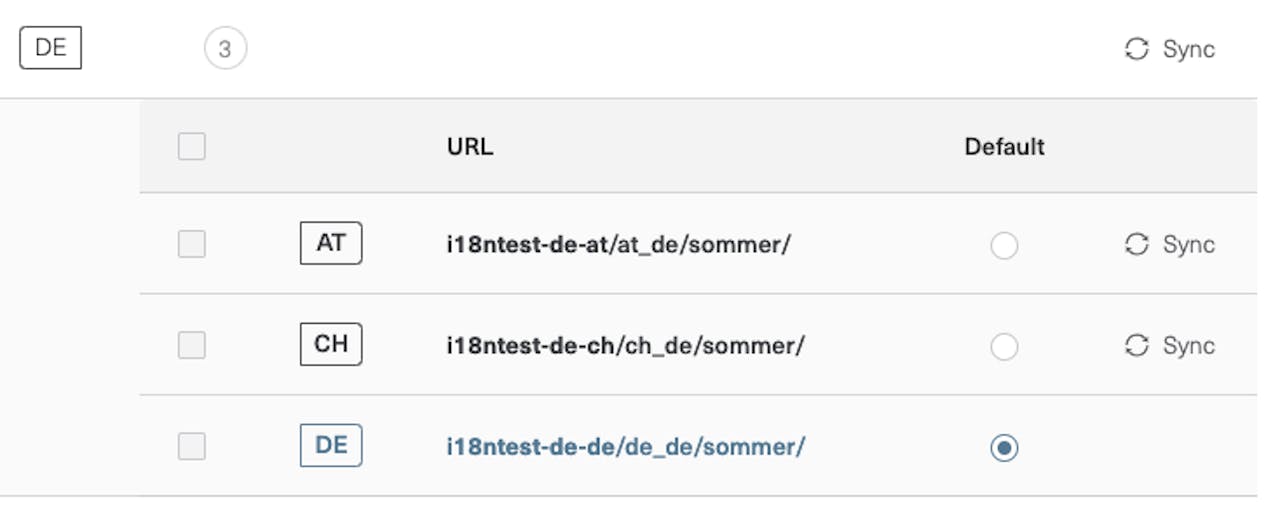
Task: Toggle the select-all checkbox in the table header
Action: 192,147
